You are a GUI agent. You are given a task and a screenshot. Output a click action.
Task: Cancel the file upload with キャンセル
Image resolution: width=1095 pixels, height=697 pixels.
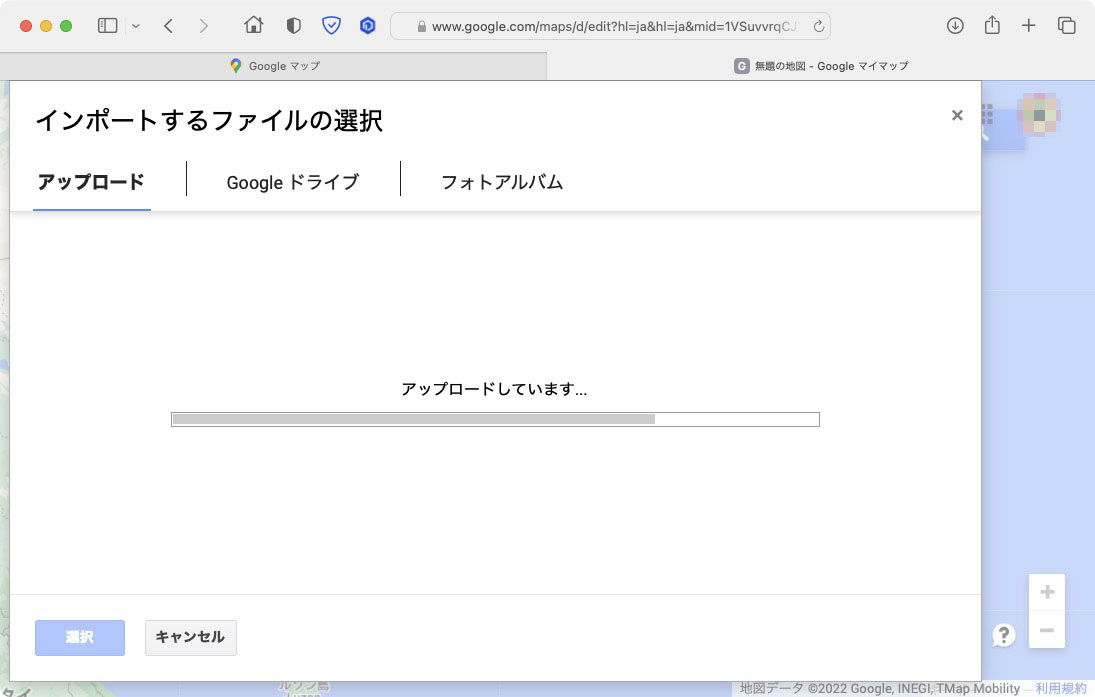(x=190, y=637)
